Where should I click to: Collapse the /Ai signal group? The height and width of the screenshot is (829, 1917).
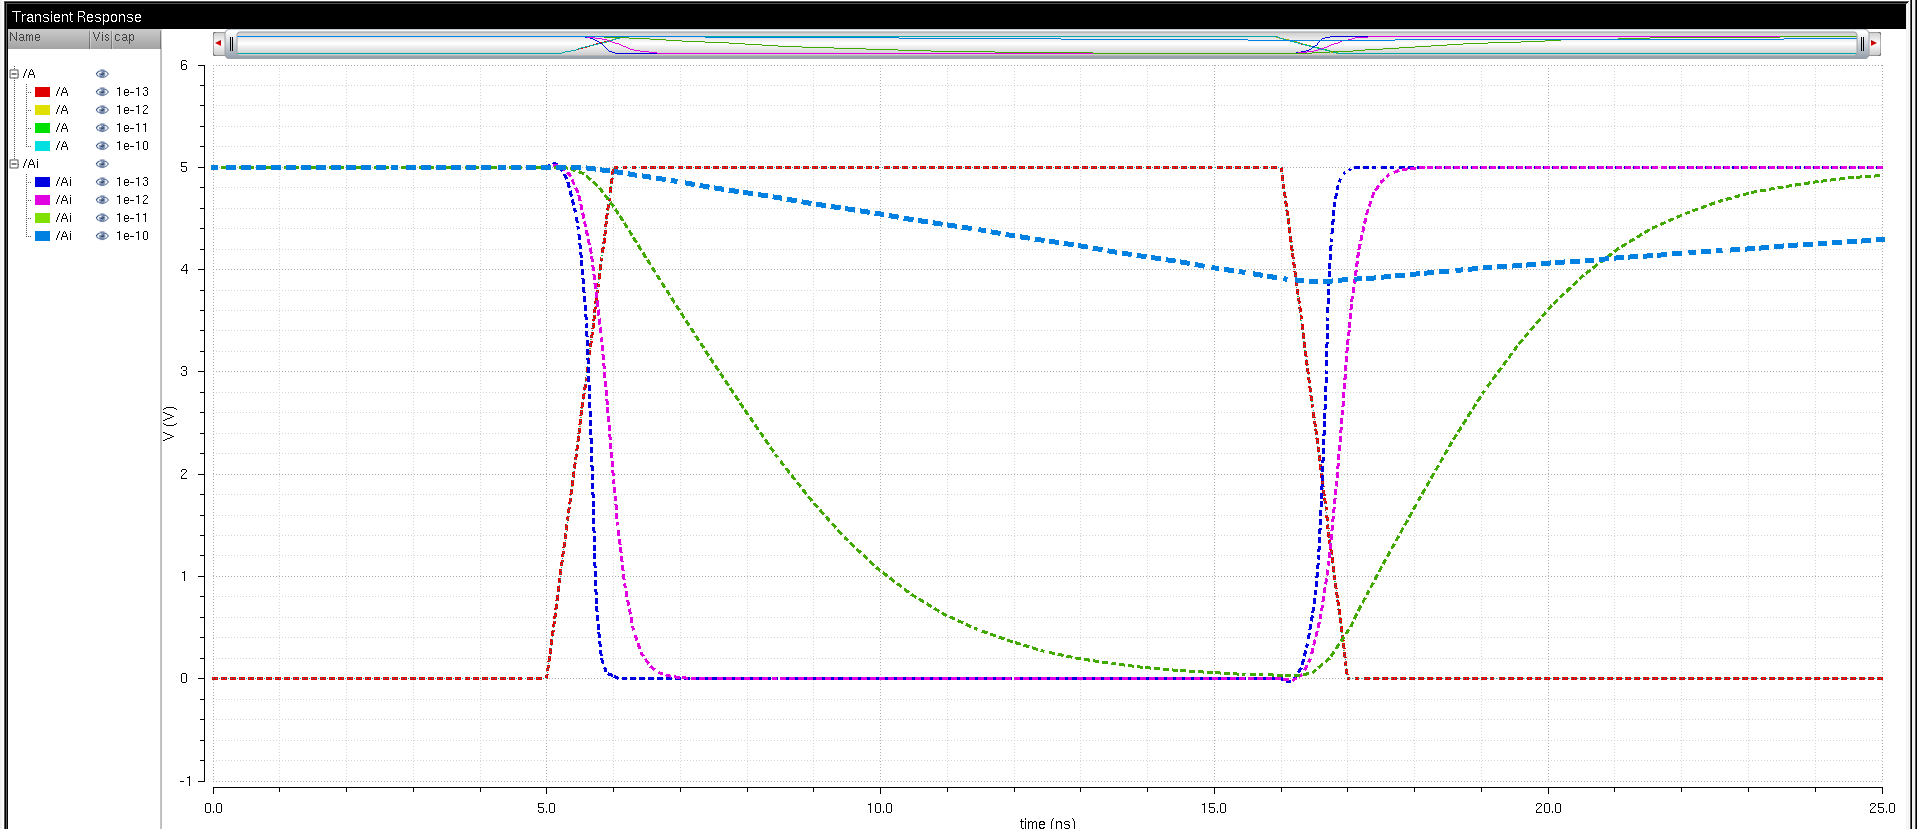14,164
